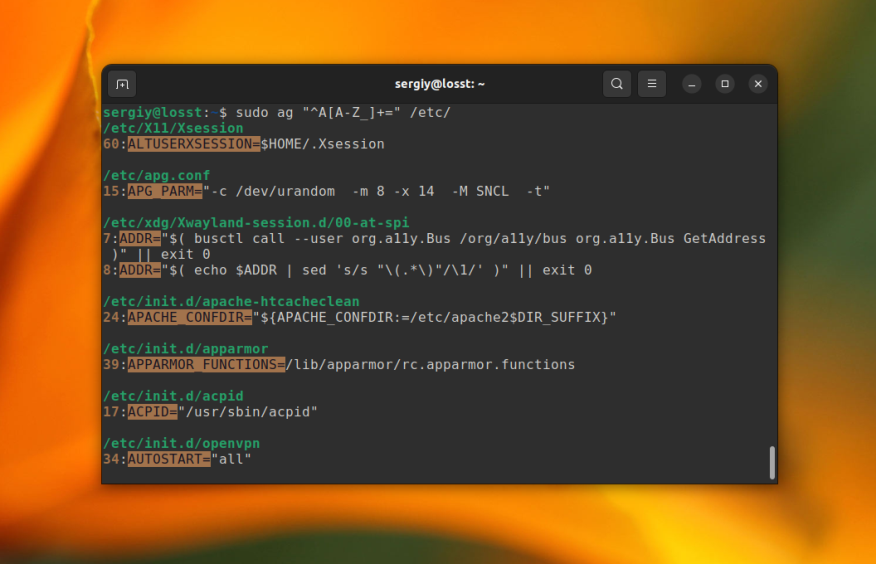Click the highlighted AUTOSTART= match
Viewport: 876px width, 564px height.
tap(168, 459)
